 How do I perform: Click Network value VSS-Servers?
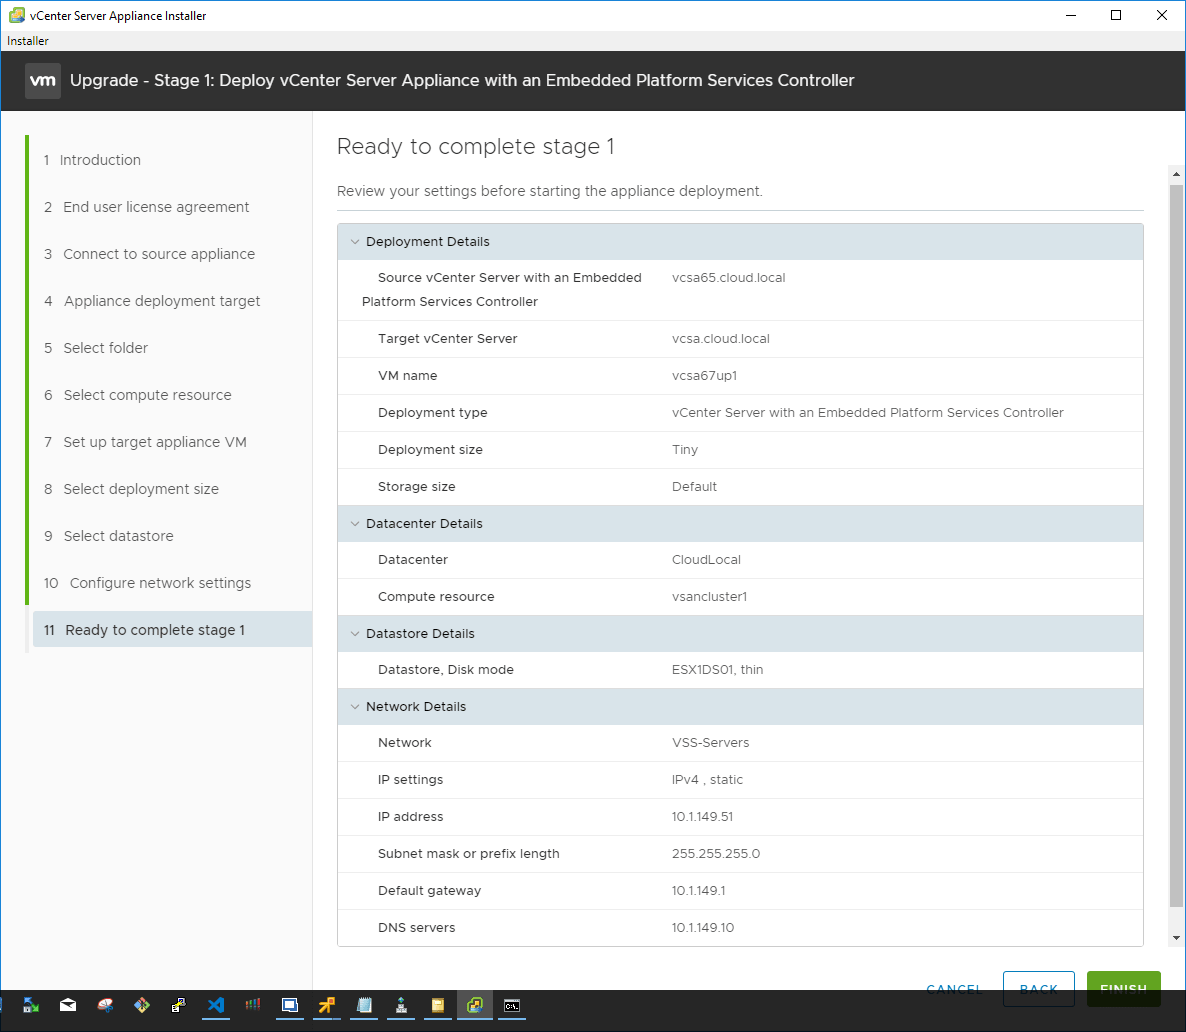[710, 743]
